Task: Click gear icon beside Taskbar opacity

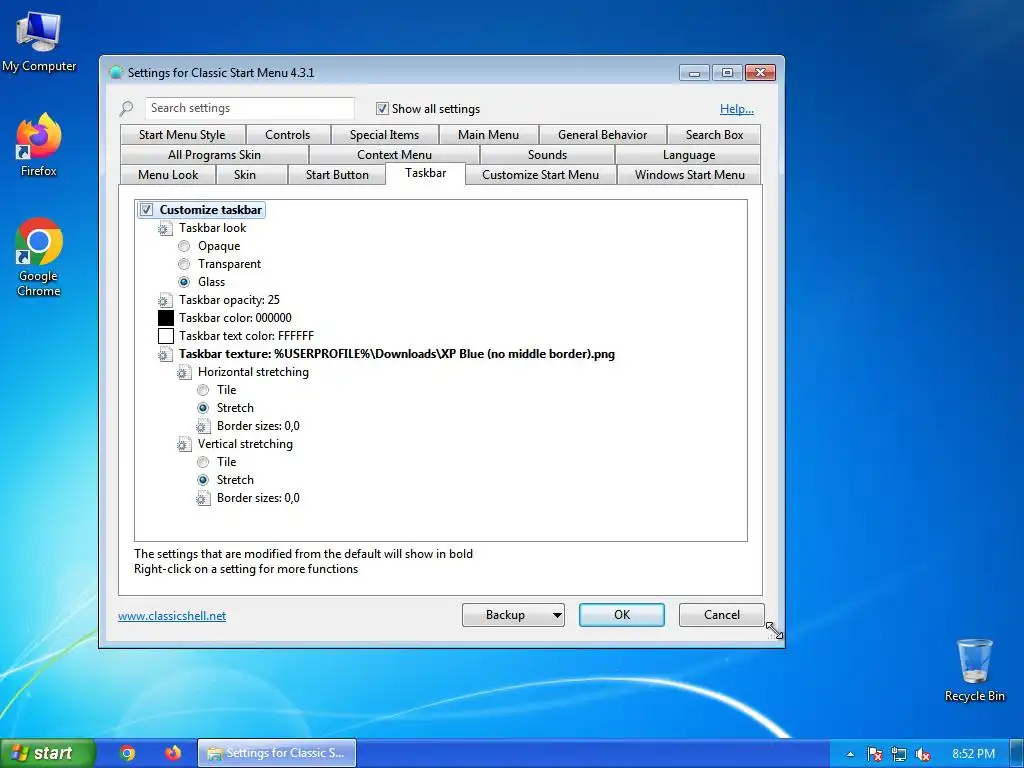Action: click(x=165, y=300)
